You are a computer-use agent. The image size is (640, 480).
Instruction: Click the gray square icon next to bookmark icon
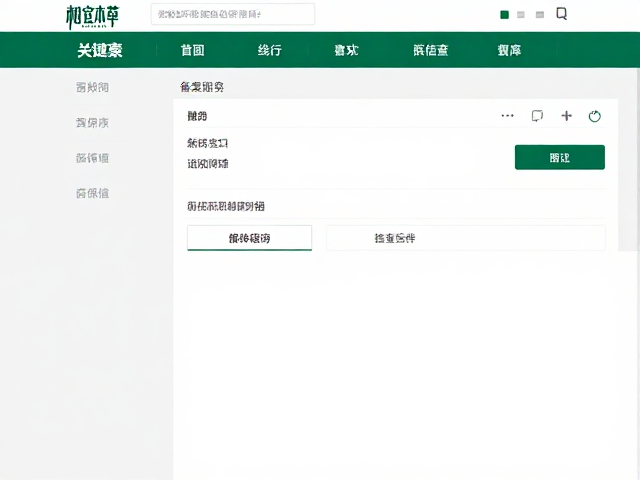pyautogui.click(x=540, y=15)
